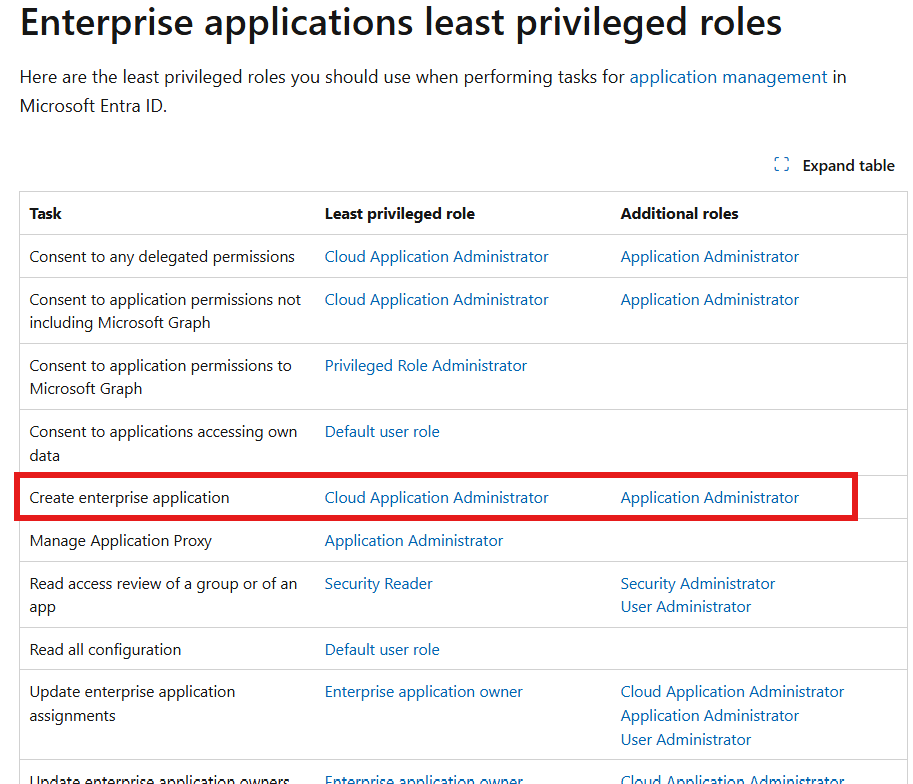
Task: Open the Security Reader link
Action: tap(378, 584)
